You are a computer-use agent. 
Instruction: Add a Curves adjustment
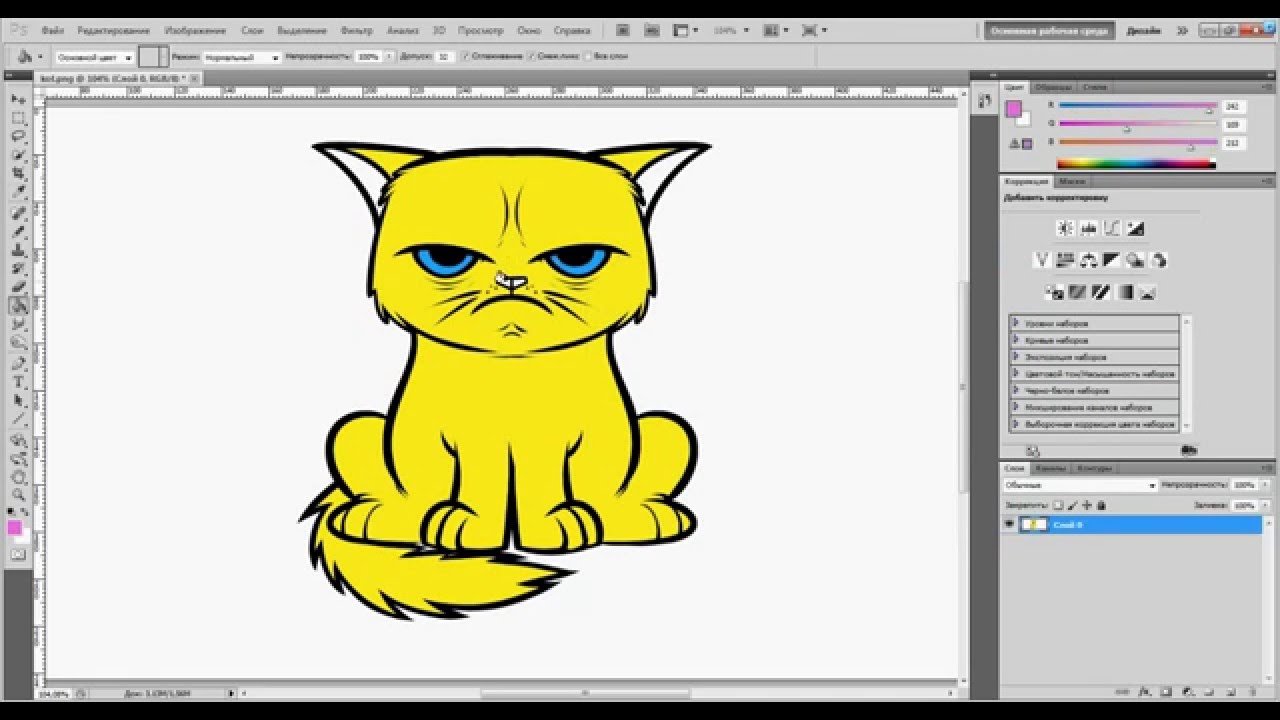(1111, 228)
